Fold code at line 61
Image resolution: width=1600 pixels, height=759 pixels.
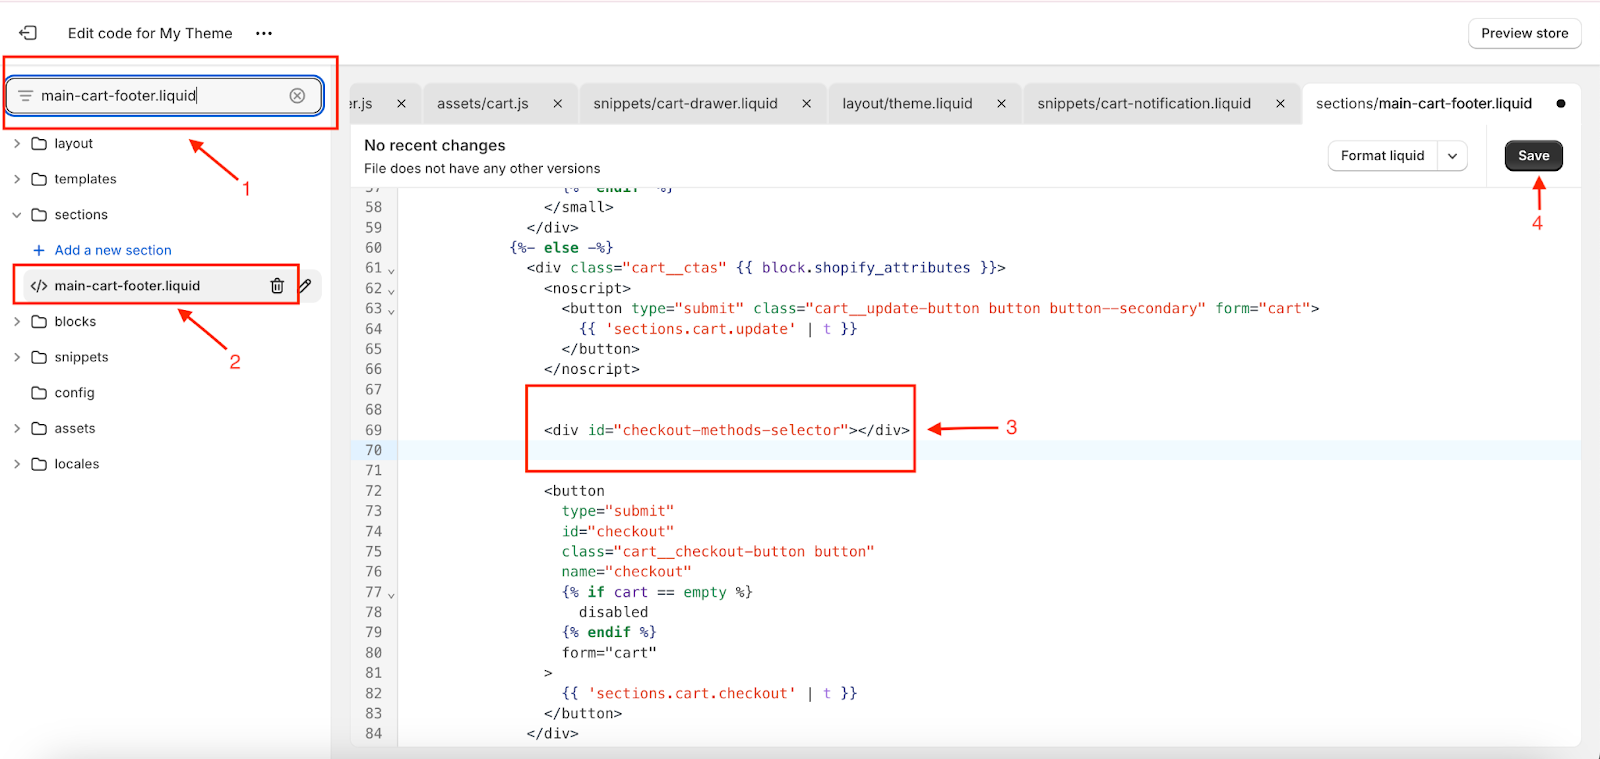391,270
